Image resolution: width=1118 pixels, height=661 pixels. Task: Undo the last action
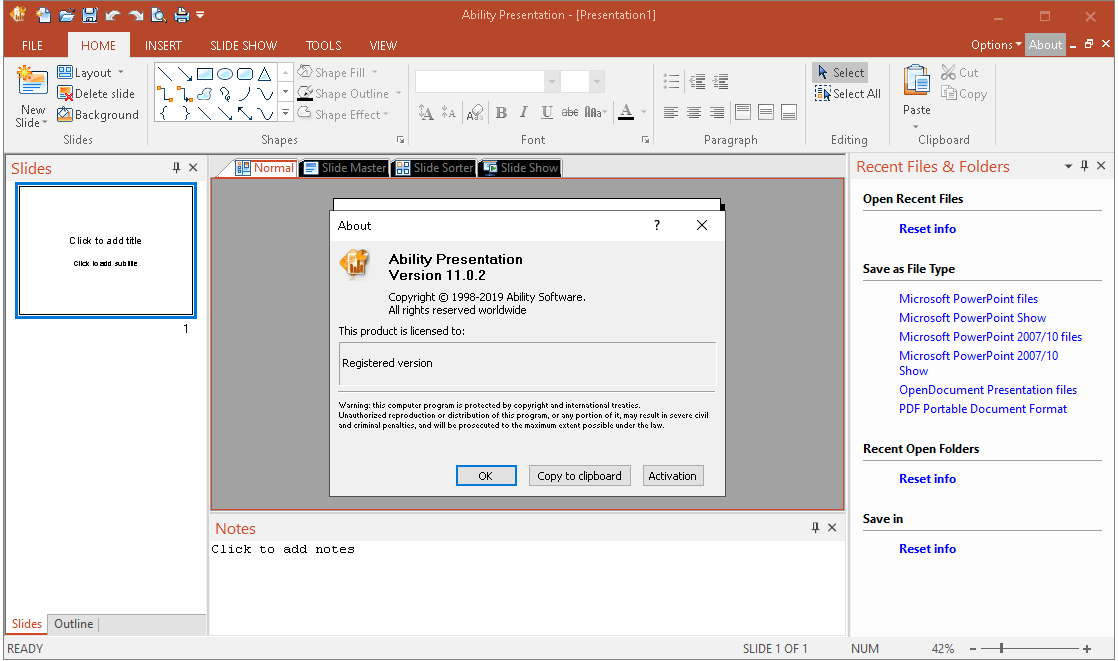pos(112,14)
